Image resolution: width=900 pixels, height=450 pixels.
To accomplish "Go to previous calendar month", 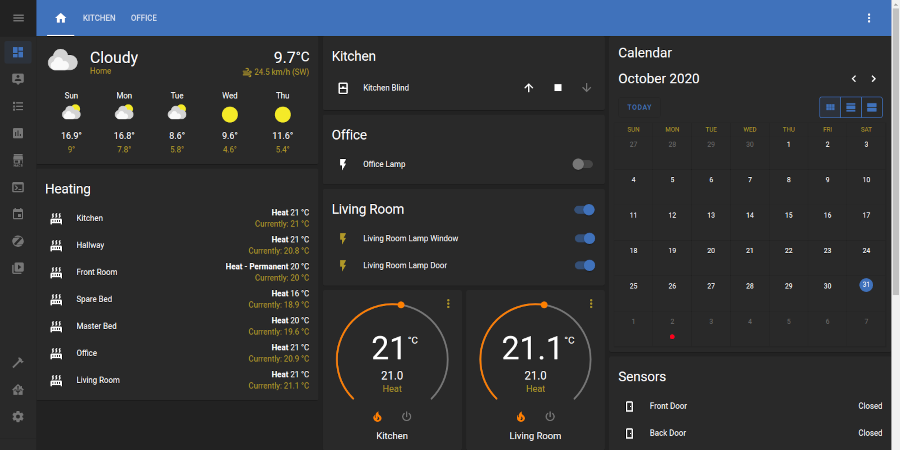I will tap(853, 79).
